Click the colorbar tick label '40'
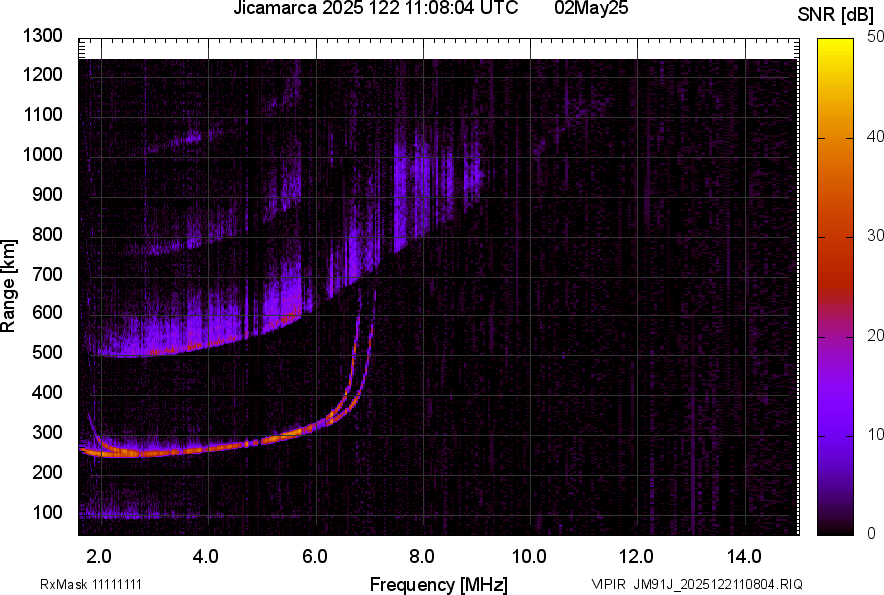 875,136
